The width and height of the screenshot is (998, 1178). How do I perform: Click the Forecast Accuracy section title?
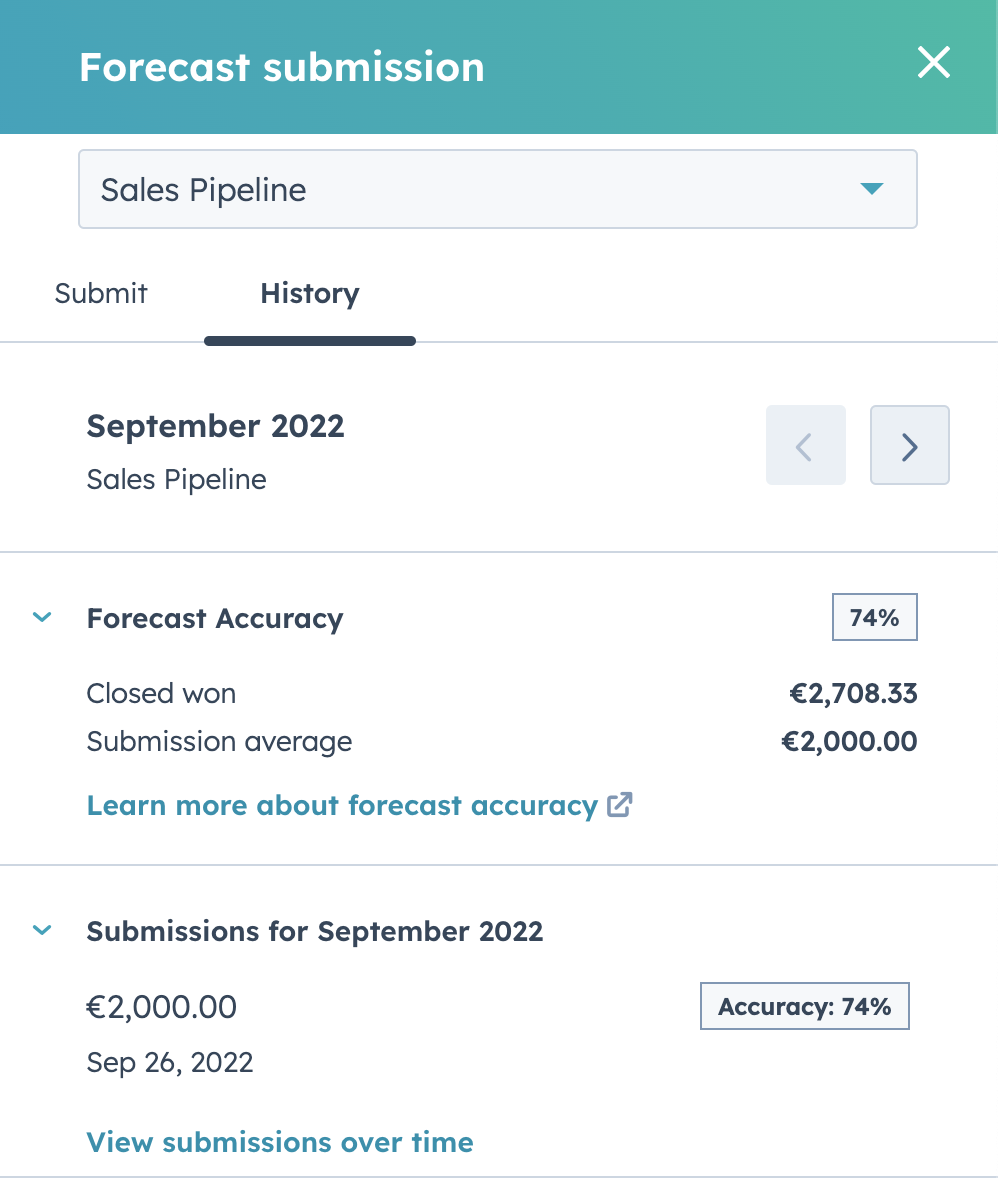coord(214,619)
